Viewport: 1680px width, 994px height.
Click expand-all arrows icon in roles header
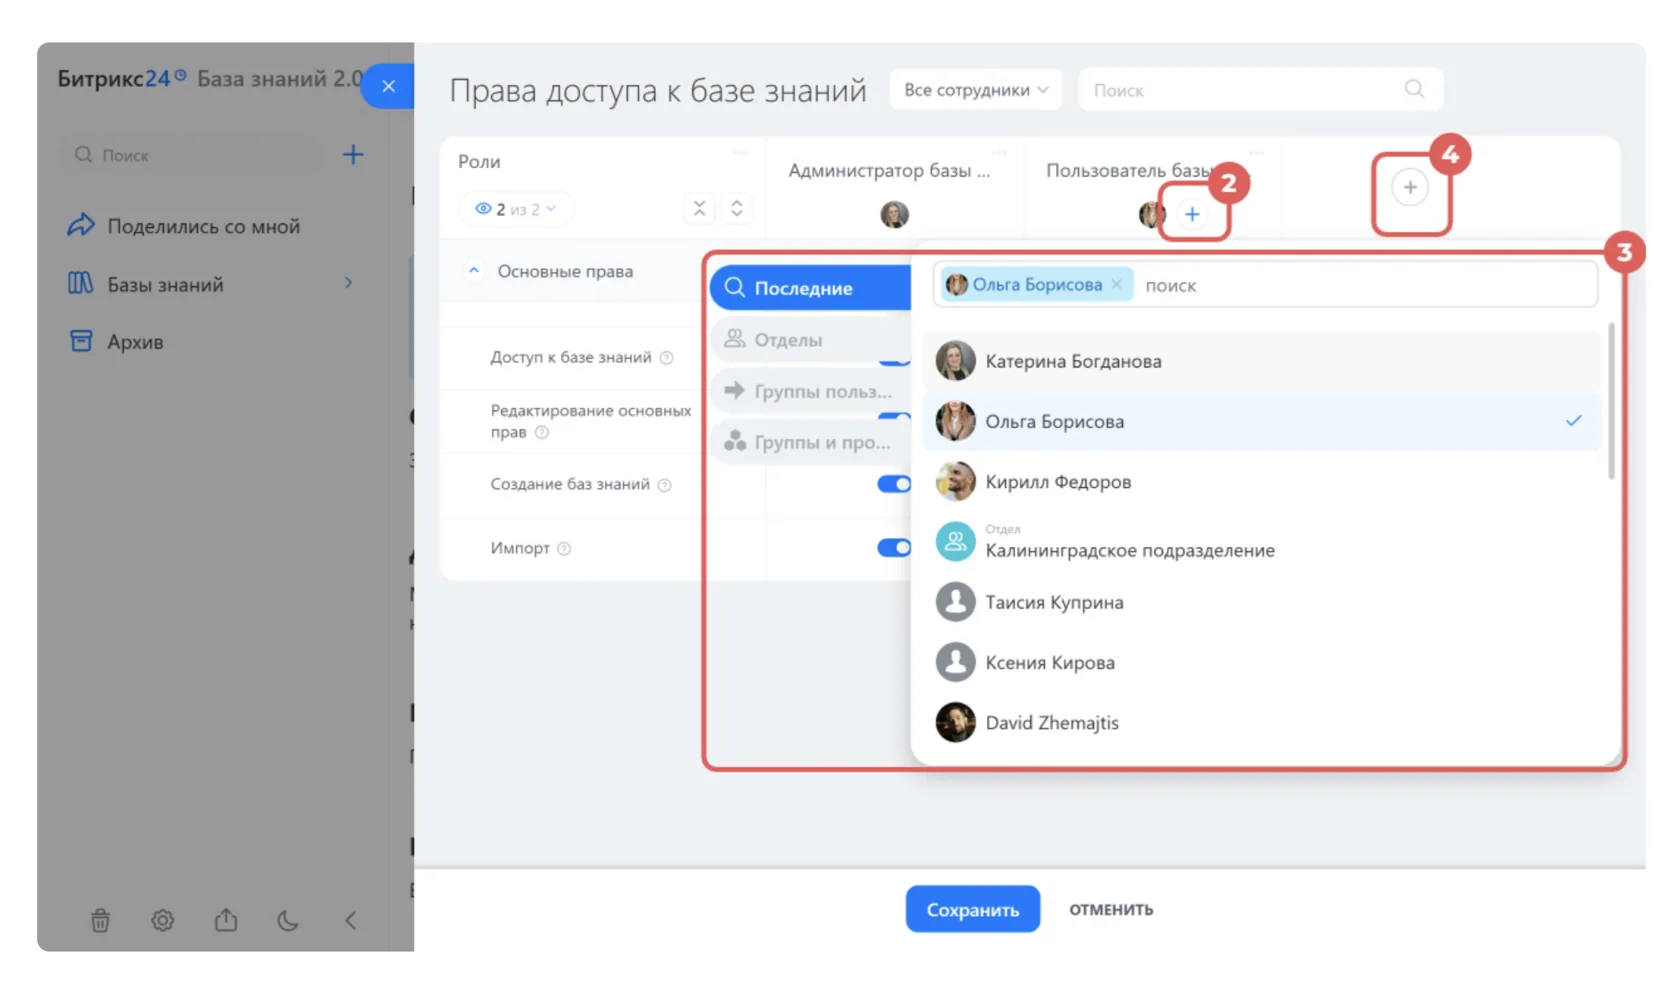point(737,208)
